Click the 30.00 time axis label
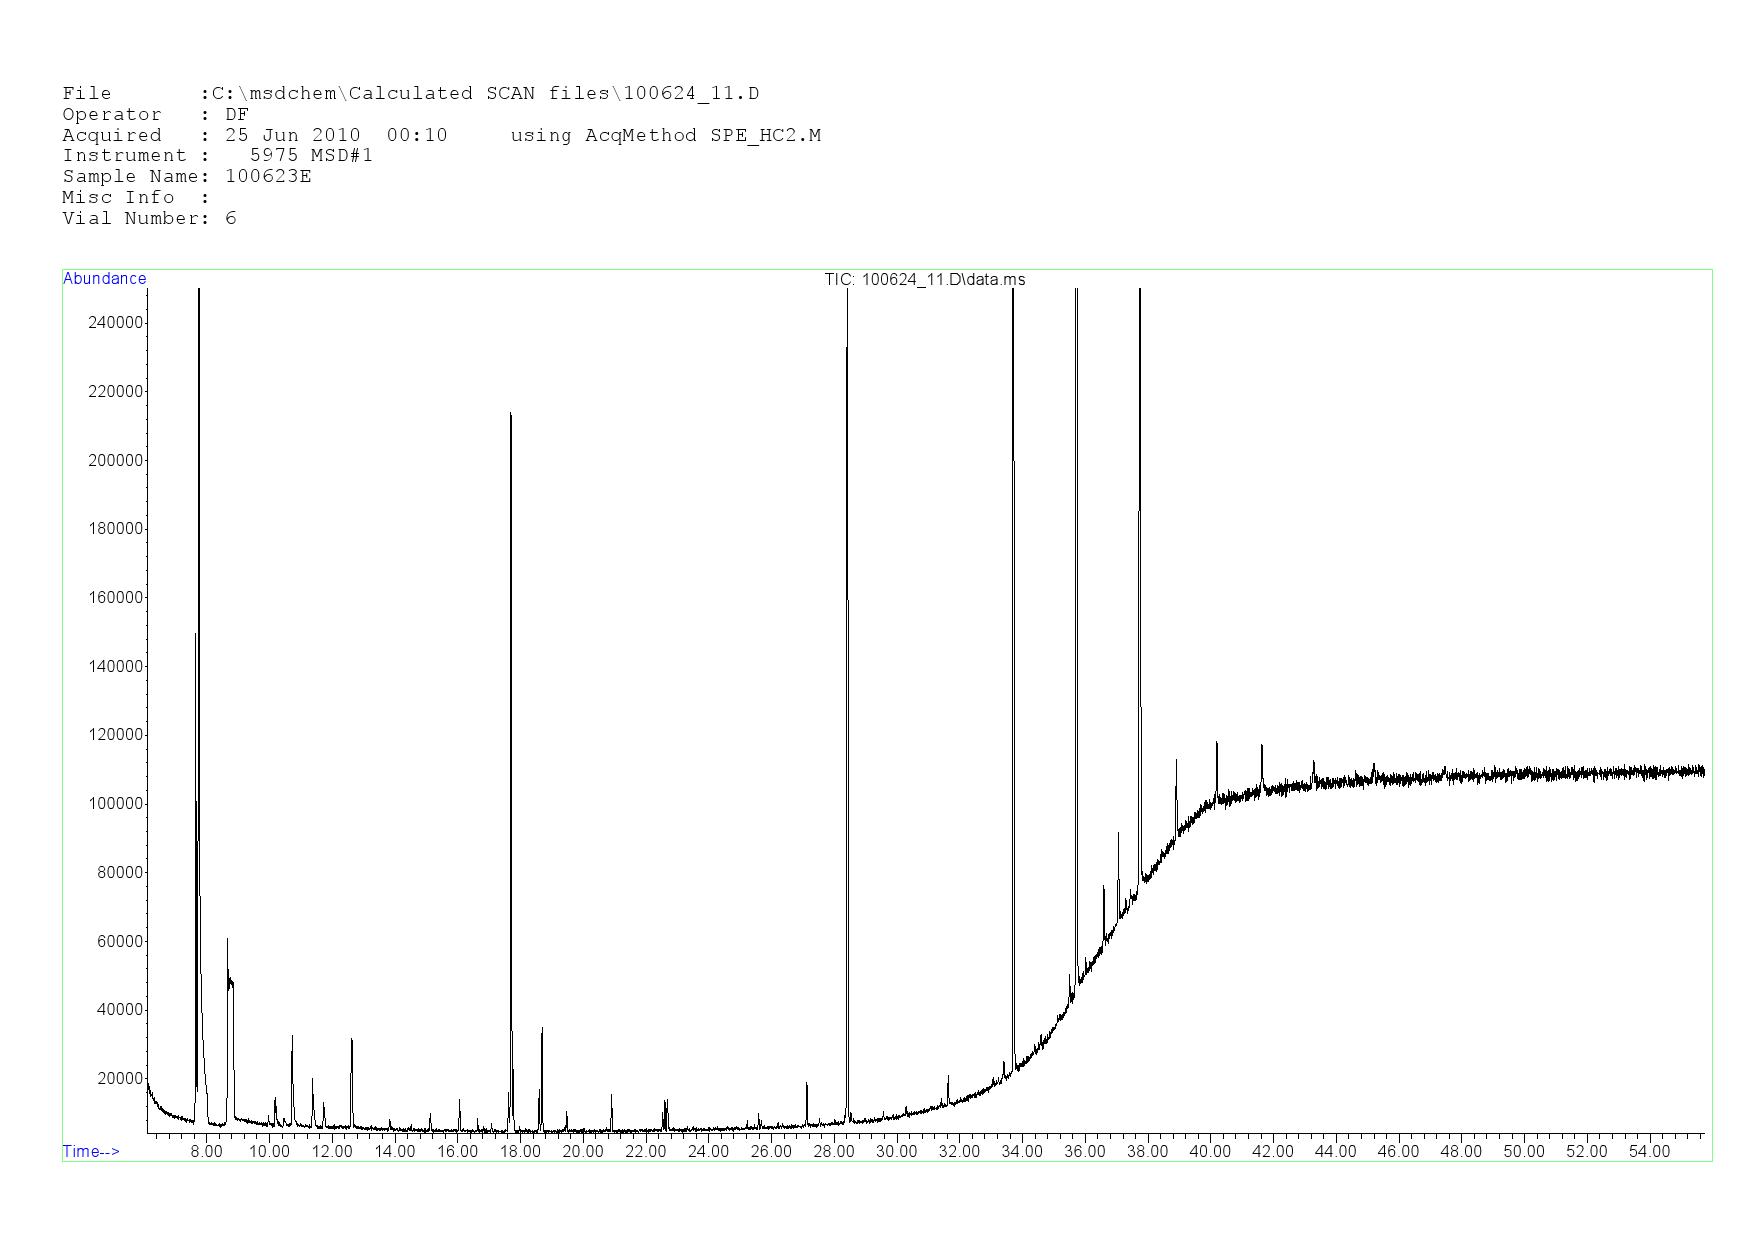The image size is (1754, 1240). [896, 1152]
